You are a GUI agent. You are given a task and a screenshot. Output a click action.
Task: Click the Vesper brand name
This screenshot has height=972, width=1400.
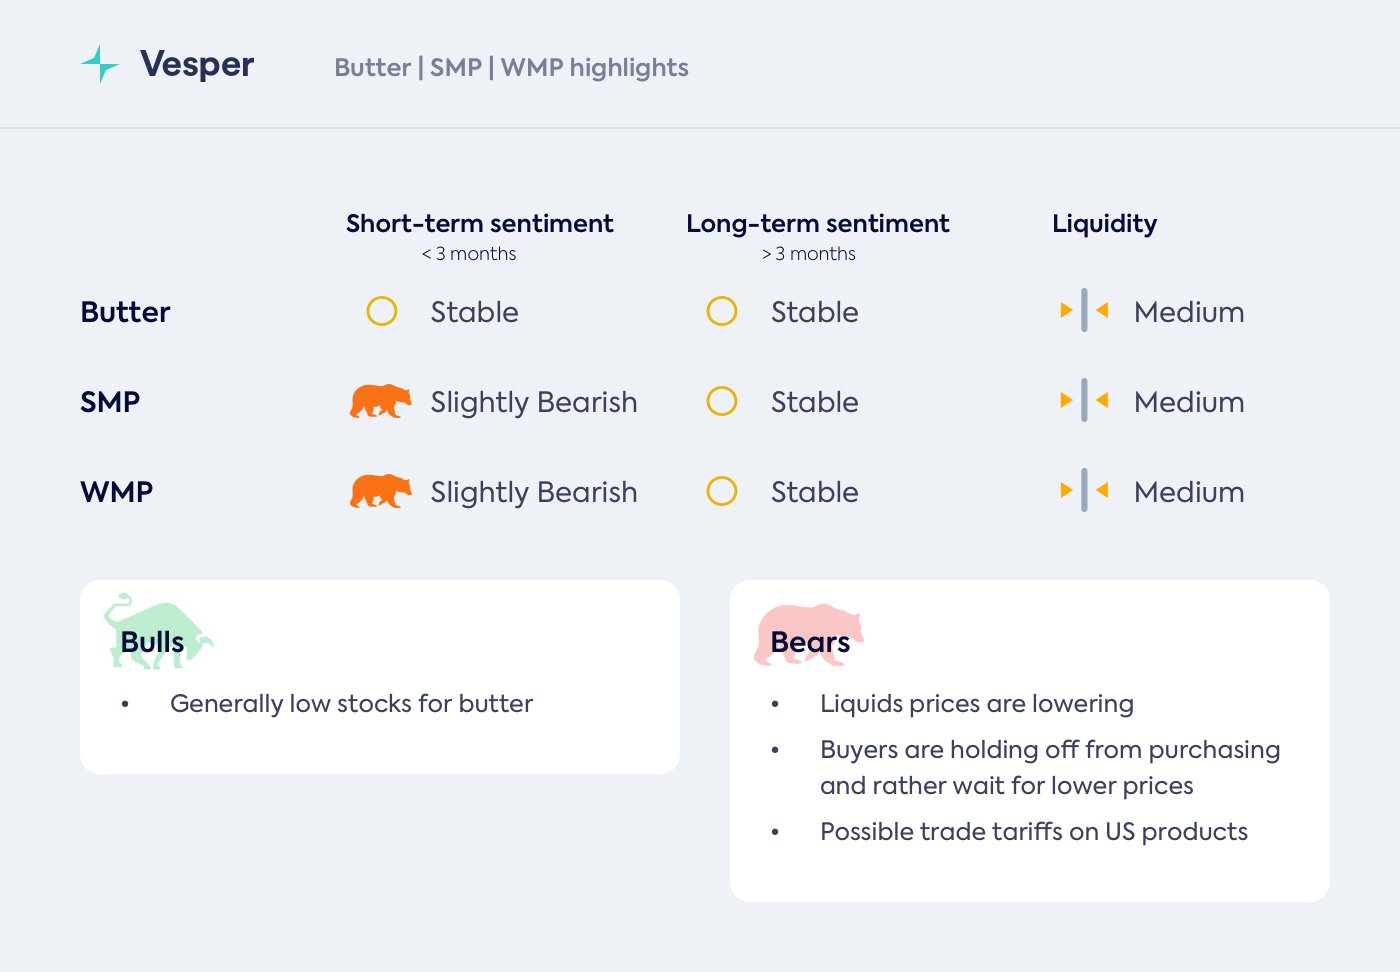click(x=197, y=64)
